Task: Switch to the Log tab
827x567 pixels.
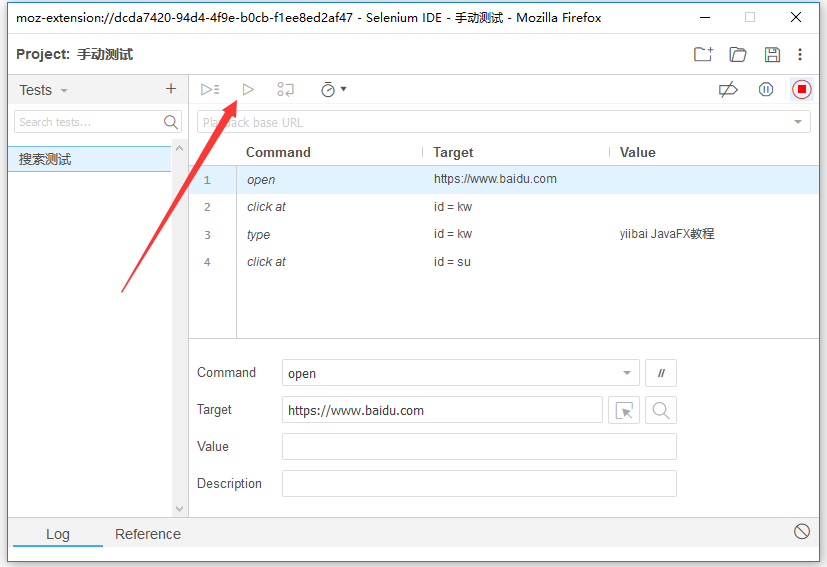Action: point(58,534)
